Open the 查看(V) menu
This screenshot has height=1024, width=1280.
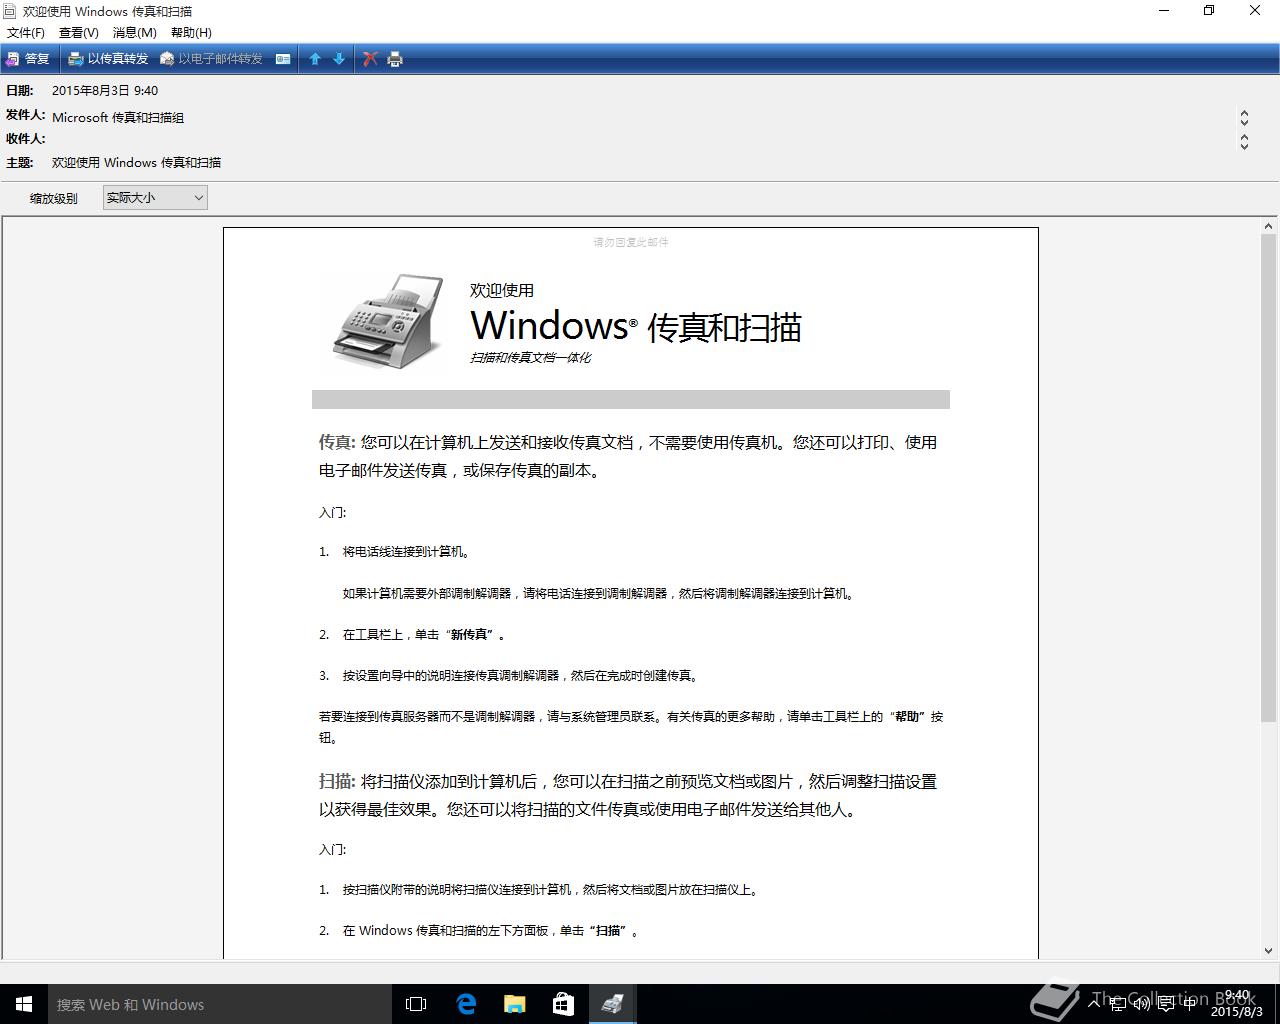[79, 32]
